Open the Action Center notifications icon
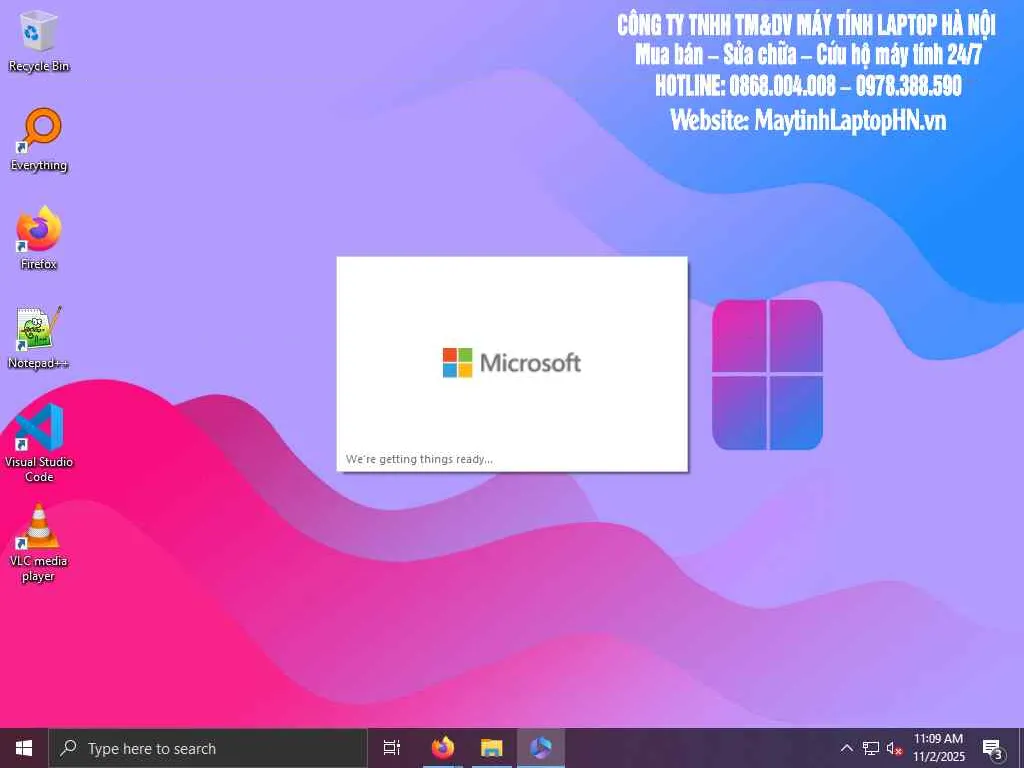 pyautogui.click(x=993, y=749)
